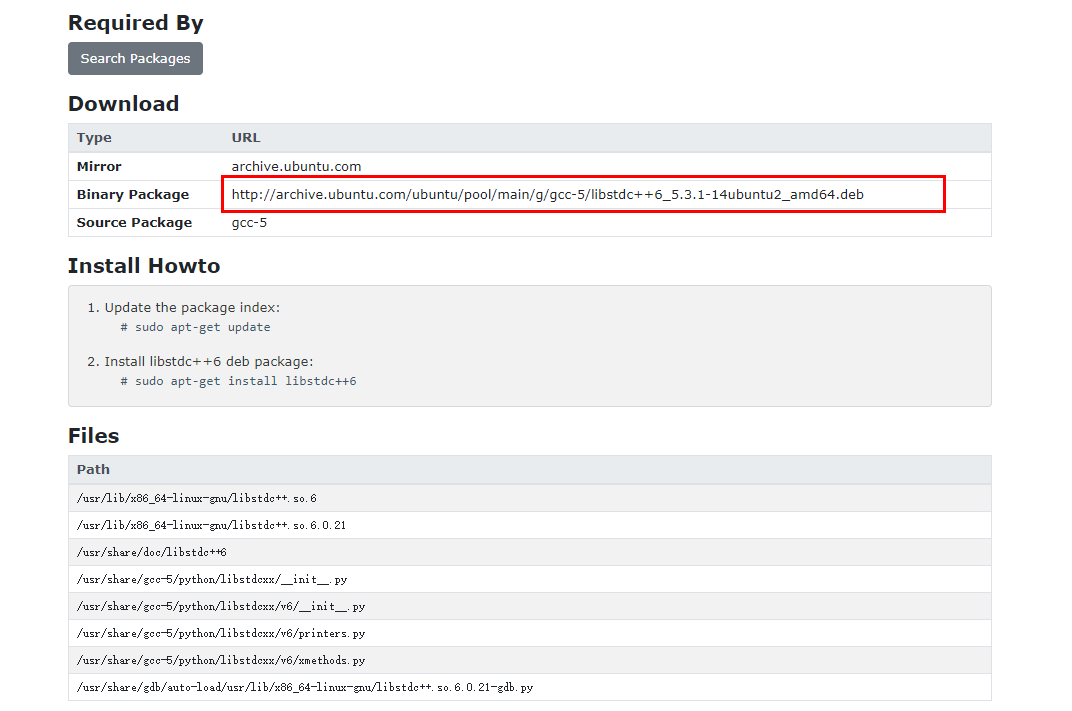The width and height of the screenshot is (1072, 711).
Task: Select the libstdc++.so.6.0.21 file path row
Action: coord(530,526)
